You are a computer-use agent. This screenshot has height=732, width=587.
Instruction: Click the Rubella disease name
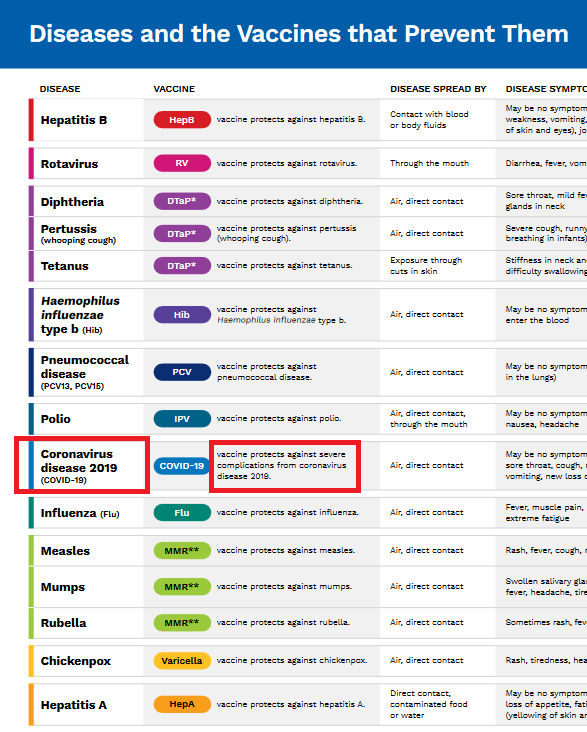[x=64, y=623]
